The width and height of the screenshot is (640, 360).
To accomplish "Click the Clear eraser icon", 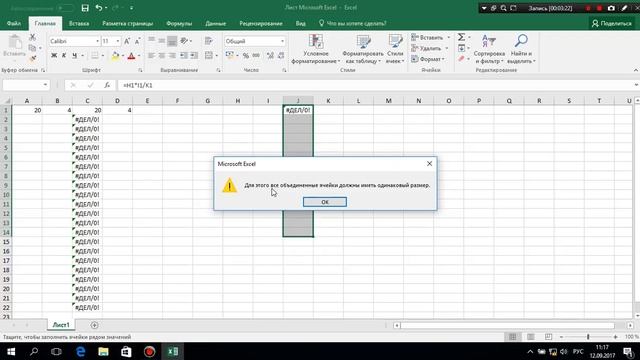I will point(461,59).
